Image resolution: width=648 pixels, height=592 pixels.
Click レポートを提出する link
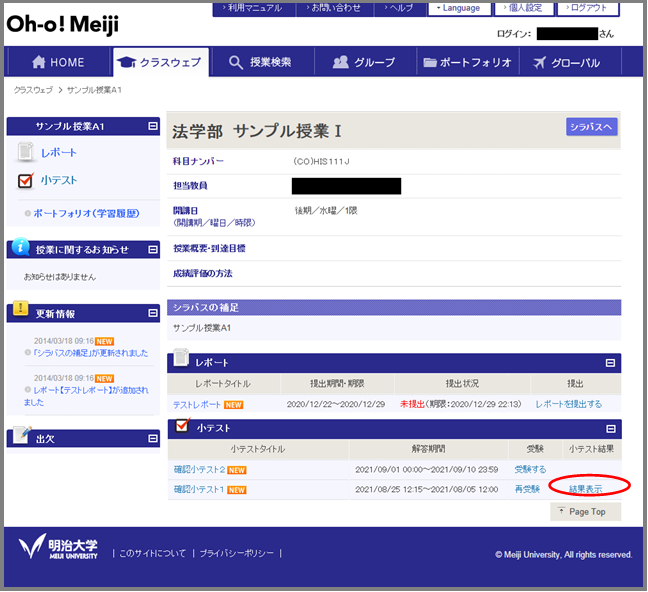click(x=568, y=404)
